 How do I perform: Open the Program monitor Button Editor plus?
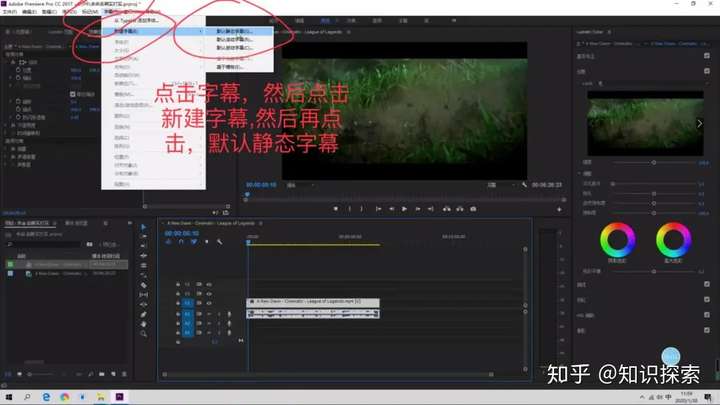tap(559, 209)
